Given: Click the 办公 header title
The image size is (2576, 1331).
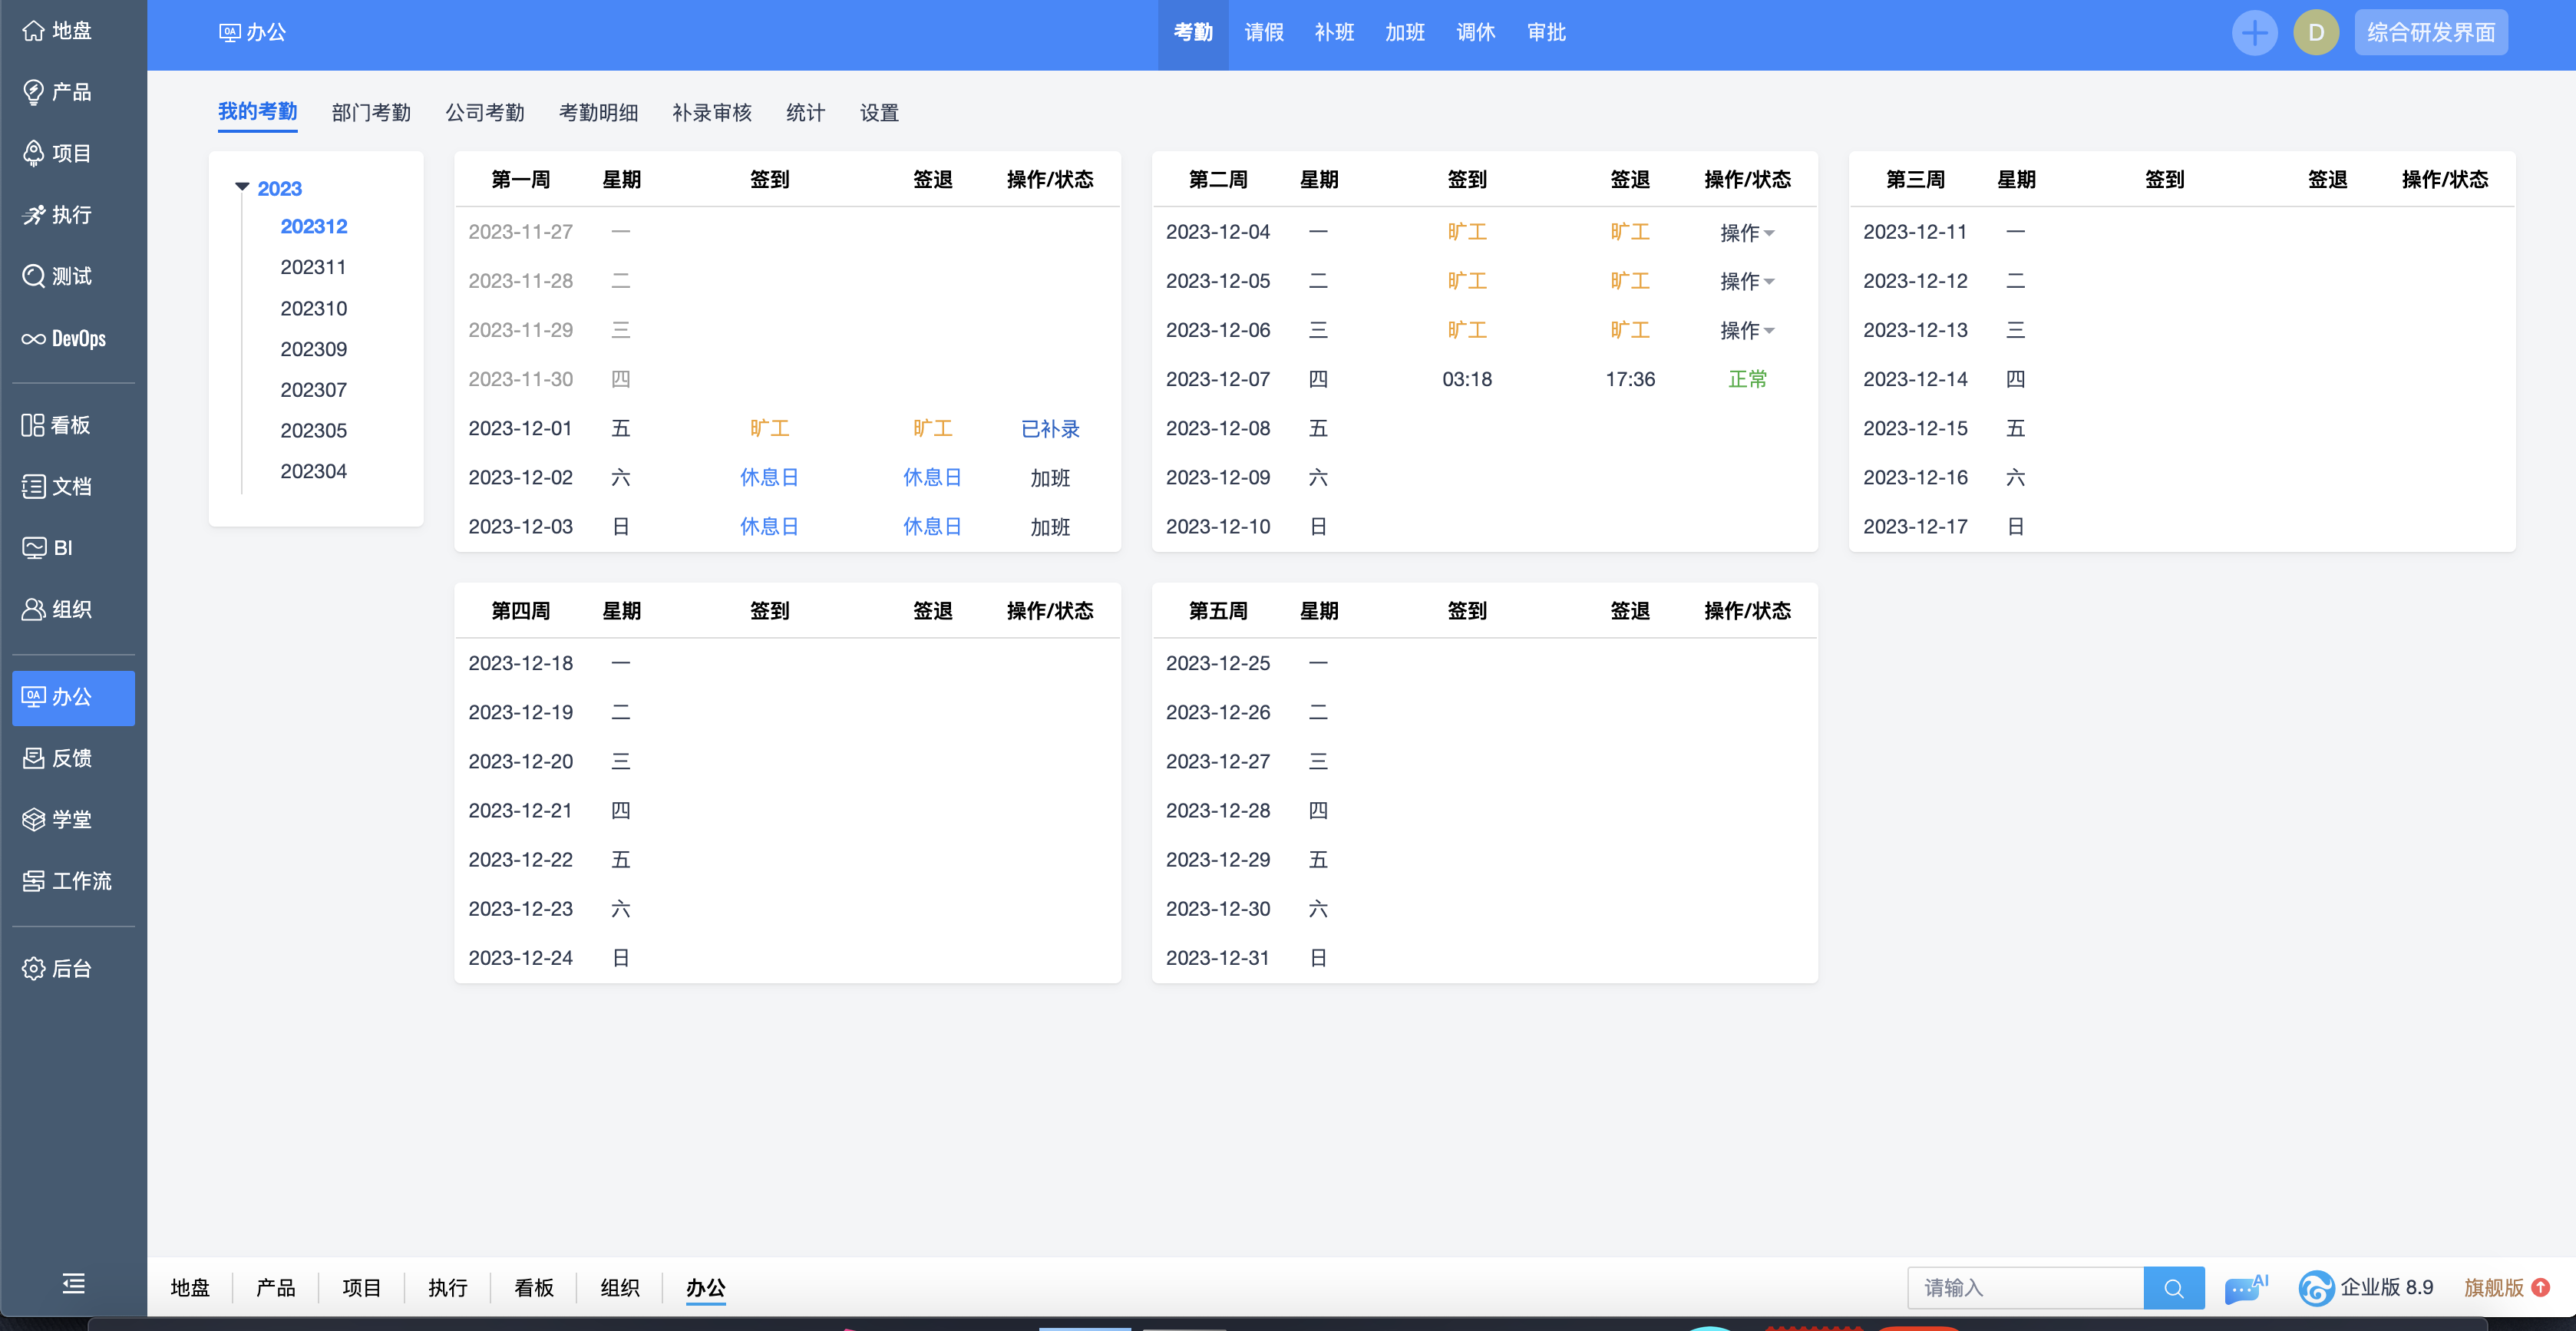Looking at the screenshot, I should pos(253,32).
